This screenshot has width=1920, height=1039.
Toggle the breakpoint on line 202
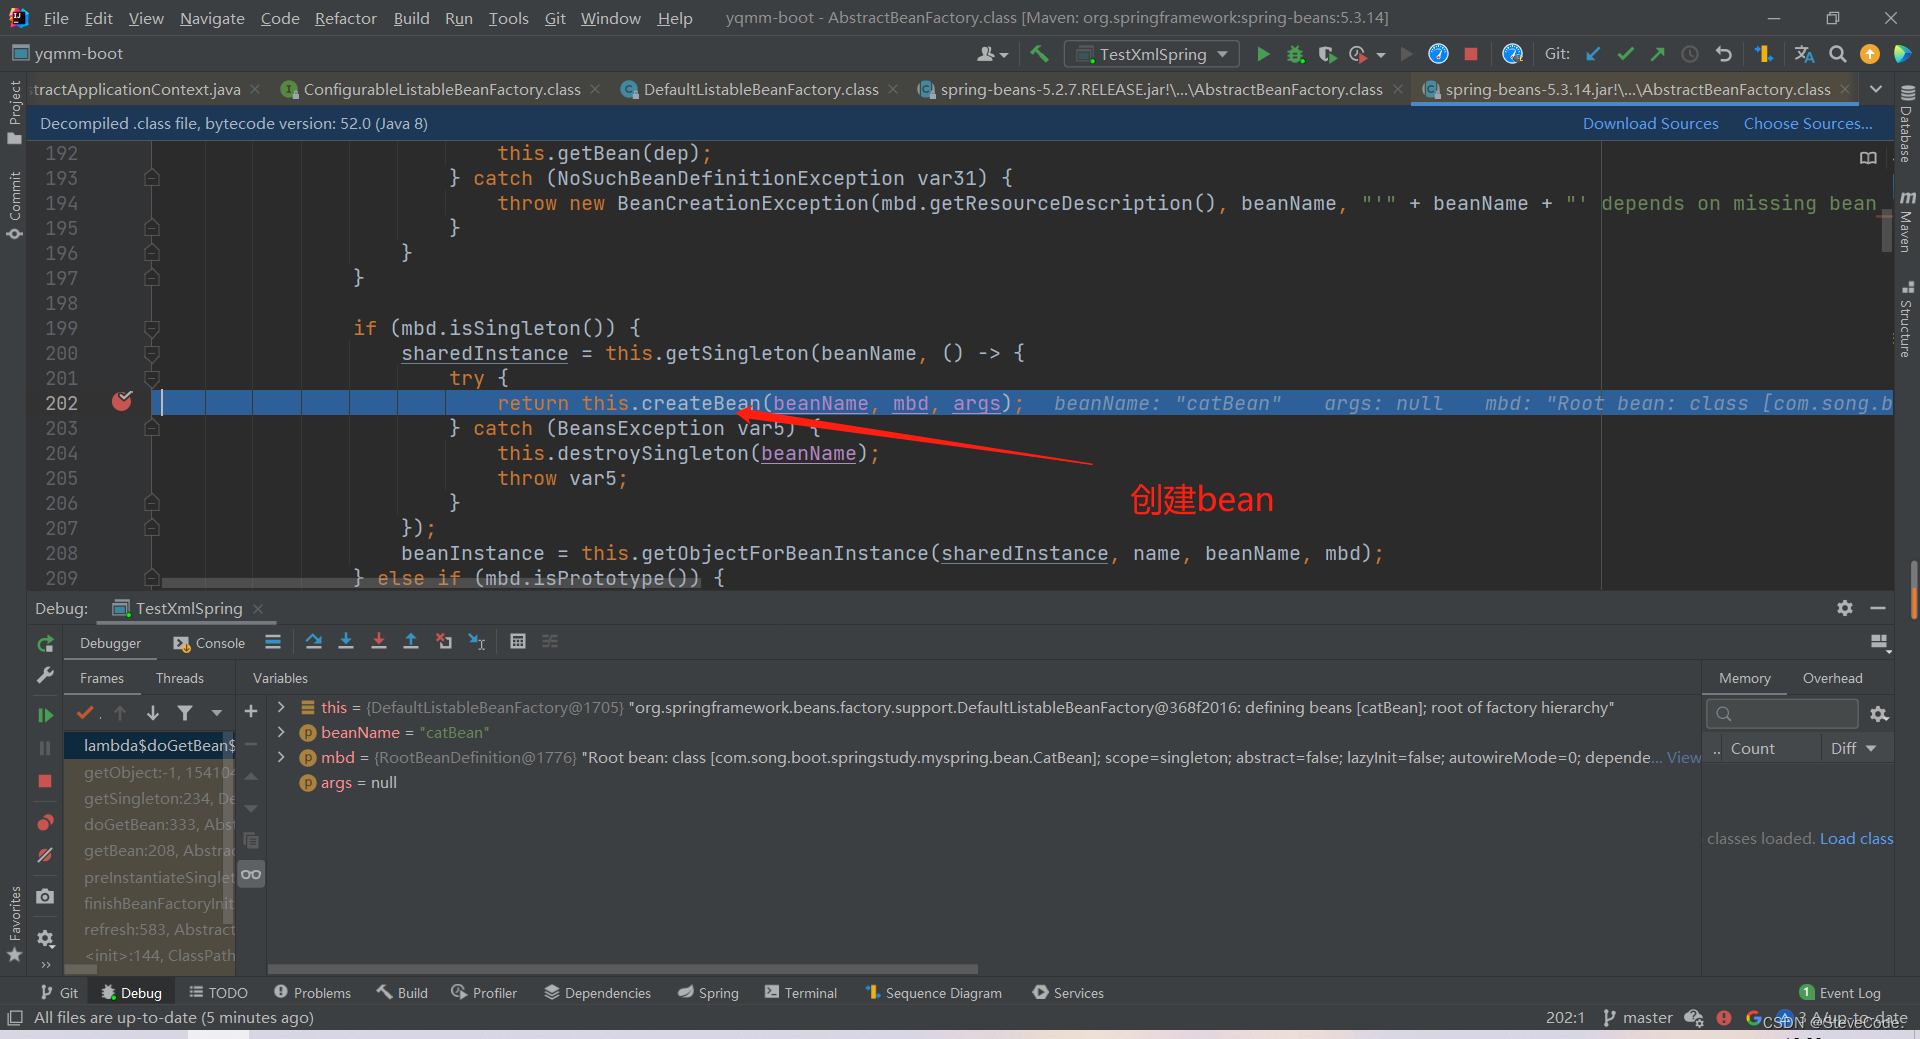coord(122,402)
